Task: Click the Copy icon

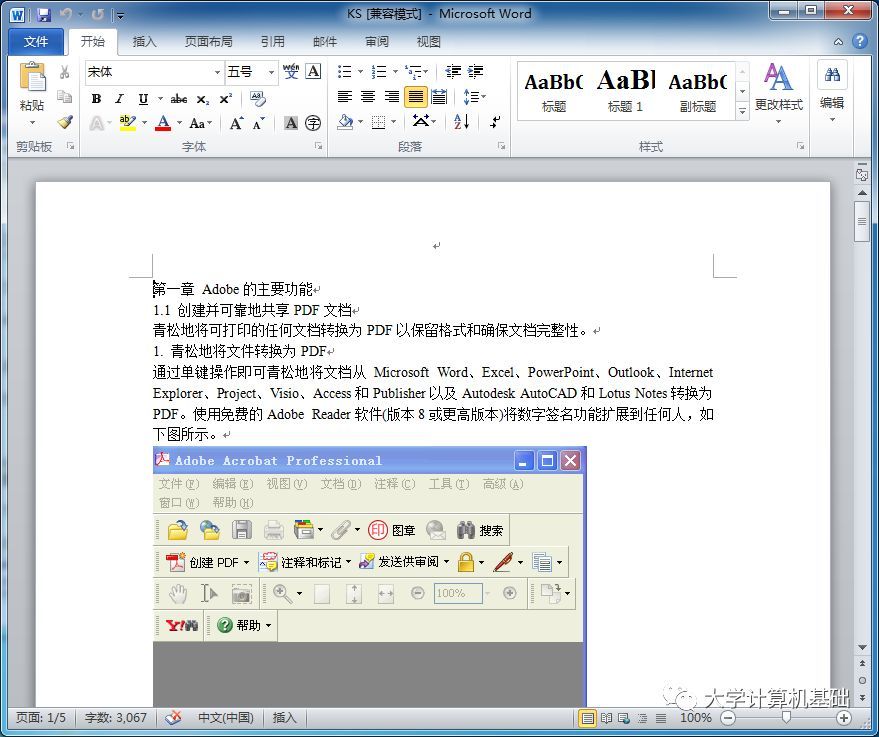Action: (64, 96)
